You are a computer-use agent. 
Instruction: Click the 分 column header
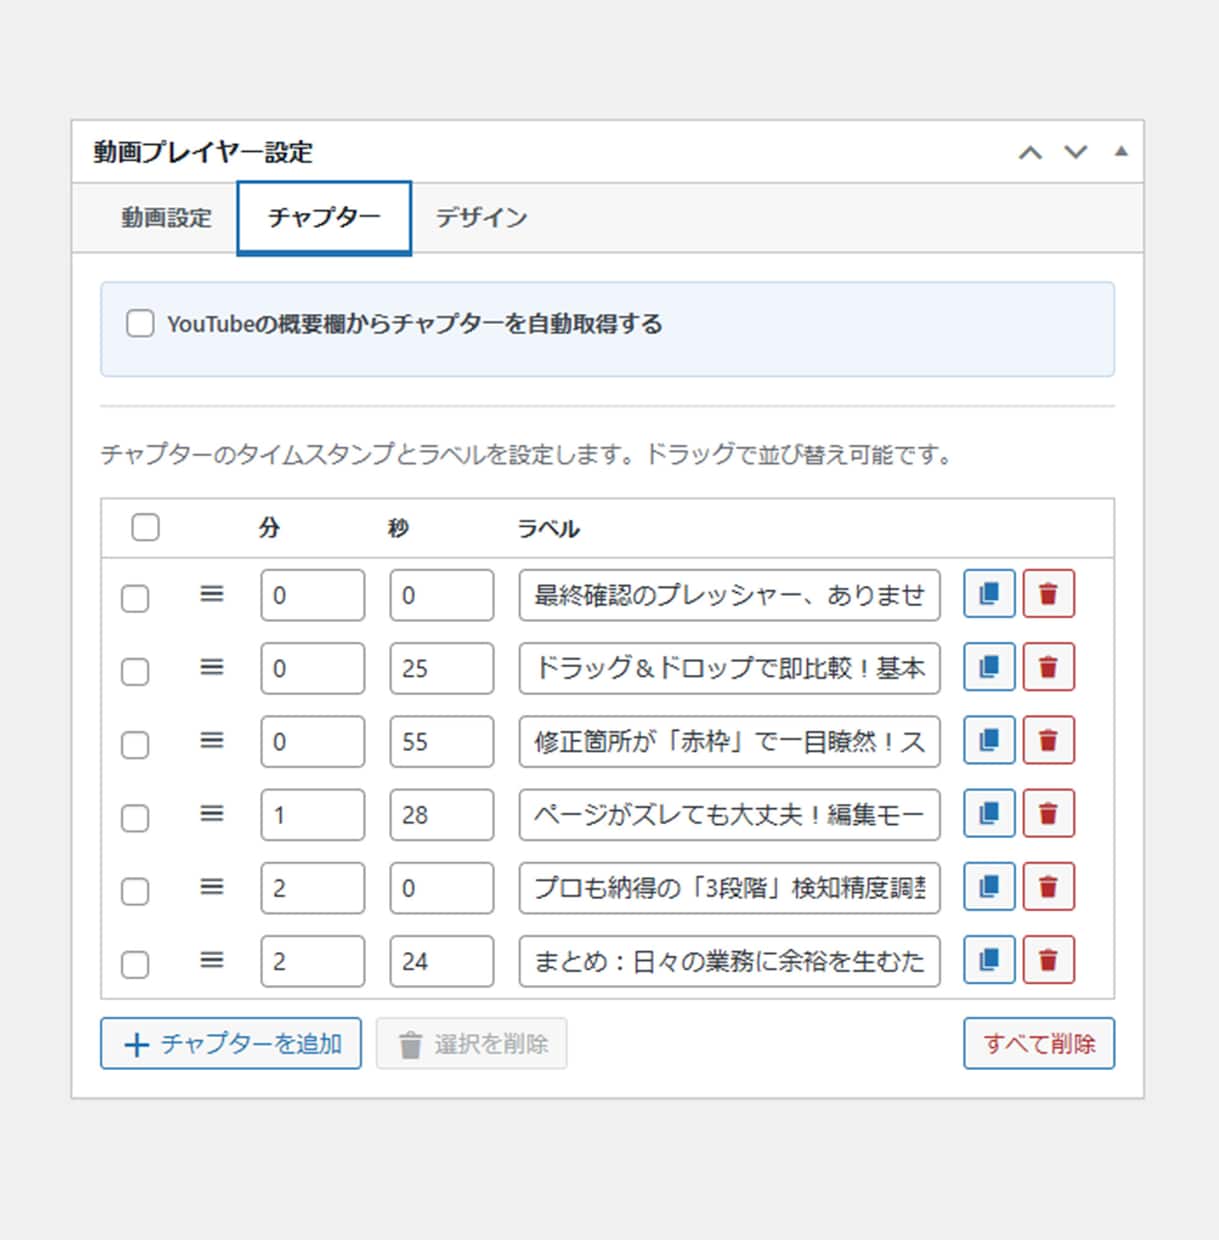pyautogui.click(x=269, y=528)
